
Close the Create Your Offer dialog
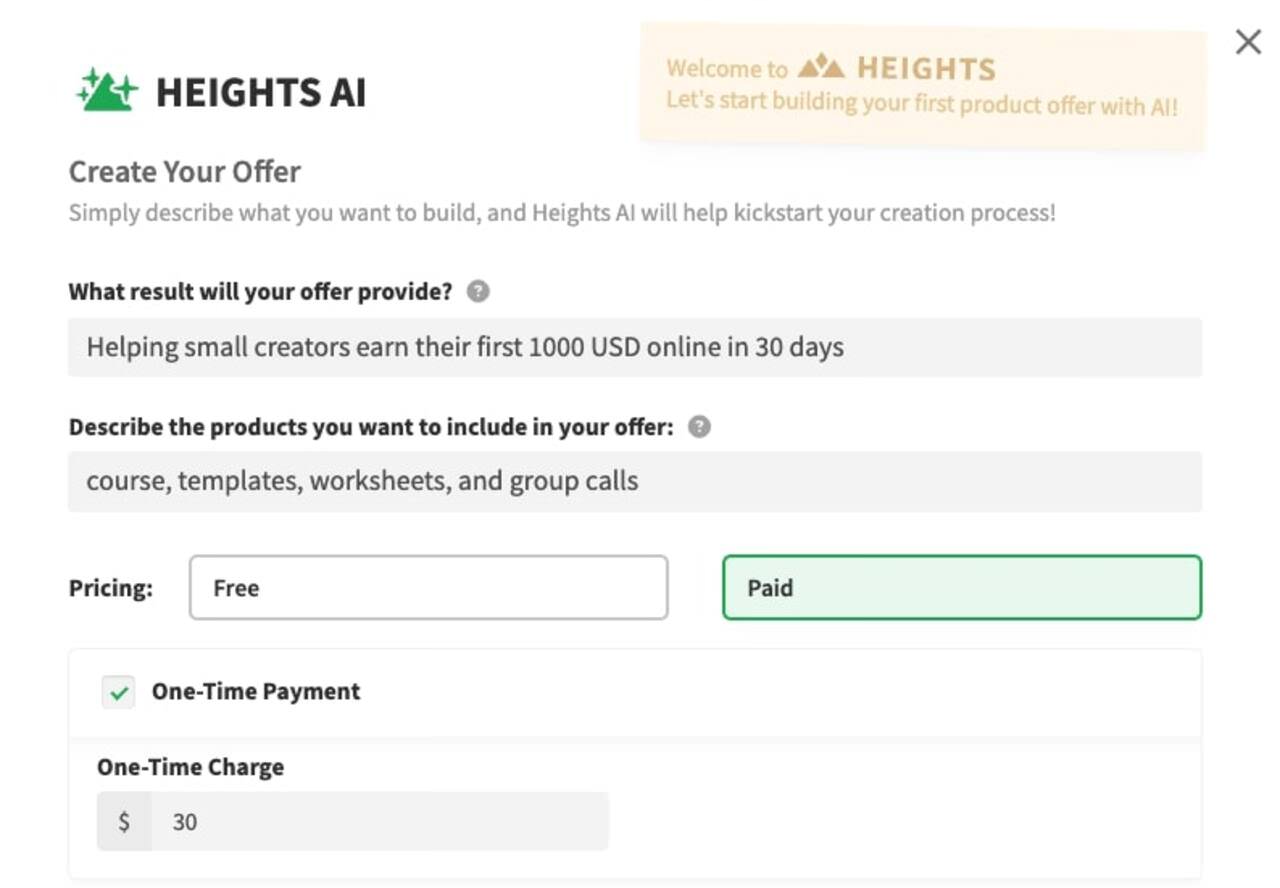pyautogui.click(x=1248, y=42)
